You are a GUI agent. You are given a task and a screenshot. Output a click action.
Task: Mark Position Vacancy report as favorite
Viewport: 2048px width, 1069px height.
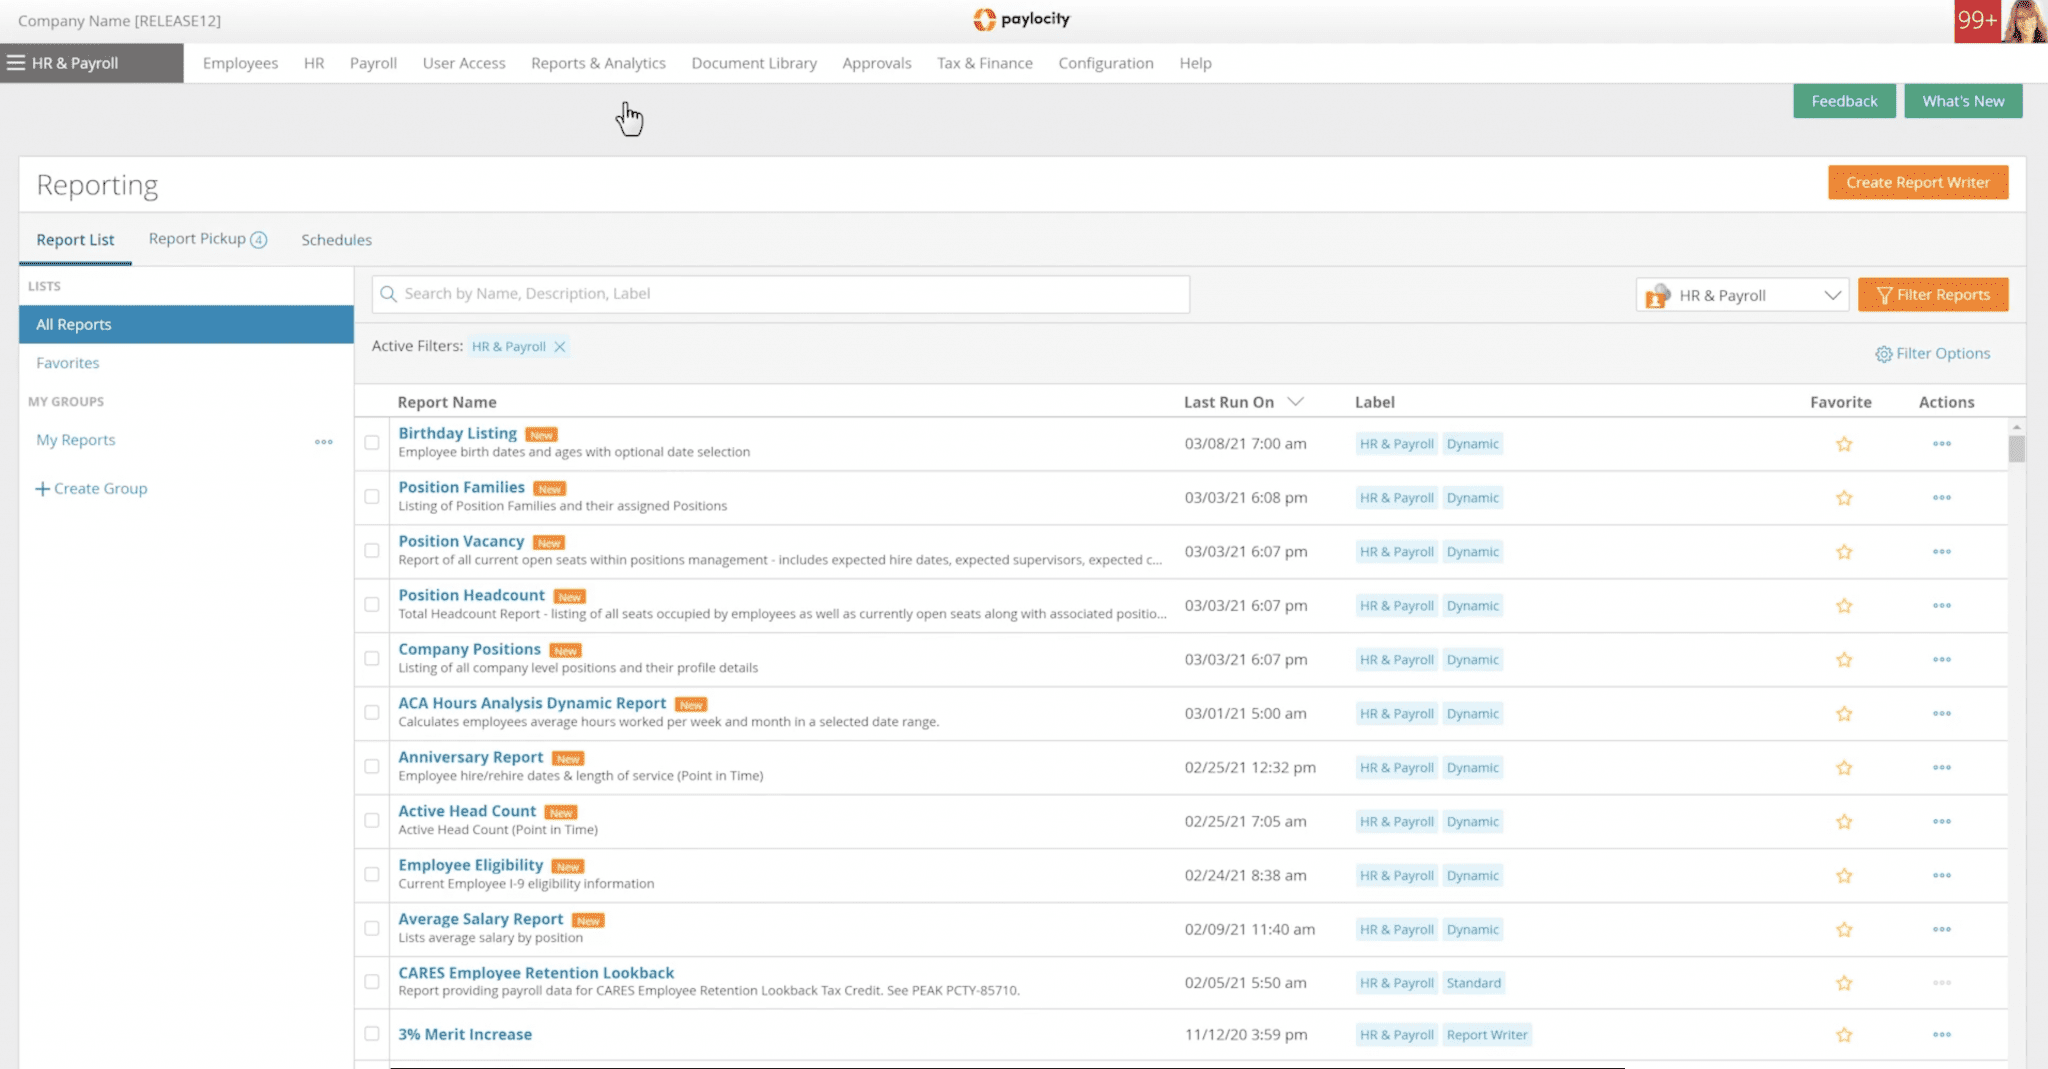click(x=1844, y=552)
